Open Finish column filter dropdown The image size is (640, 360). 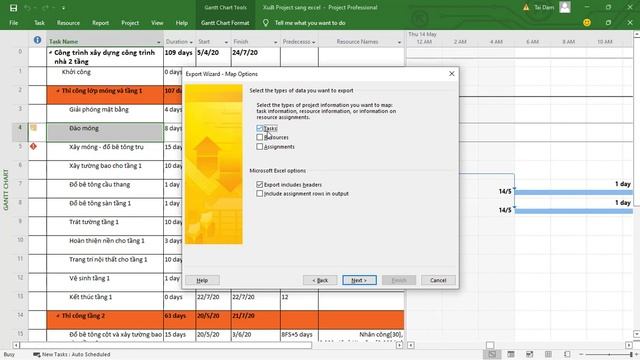pyautogui.click(x=276, y=42)
